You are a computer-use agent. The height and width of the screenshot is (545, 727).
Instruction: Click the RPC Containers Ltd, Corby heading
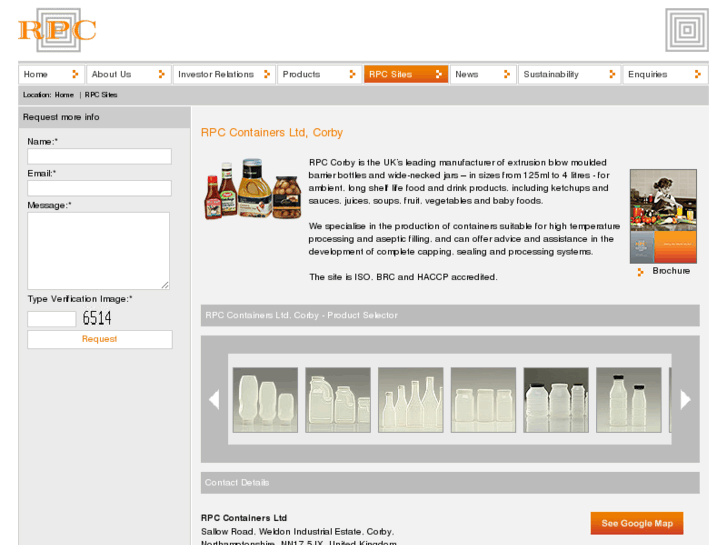[272, 133]
